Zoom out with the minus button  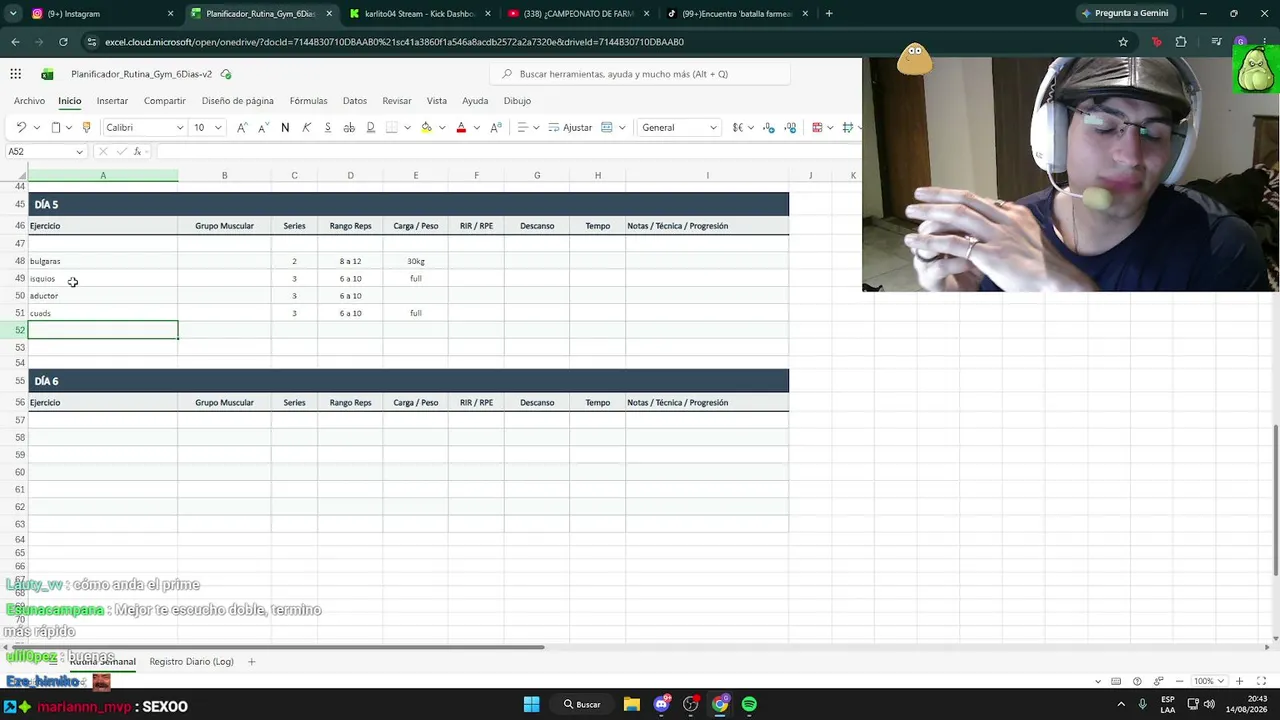tap(1182, 682)
